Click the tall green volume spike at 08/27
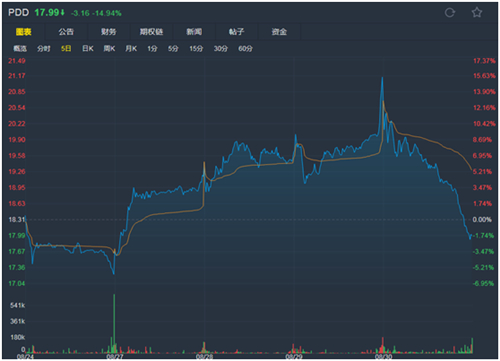The image size is (500, 361). 114,323
